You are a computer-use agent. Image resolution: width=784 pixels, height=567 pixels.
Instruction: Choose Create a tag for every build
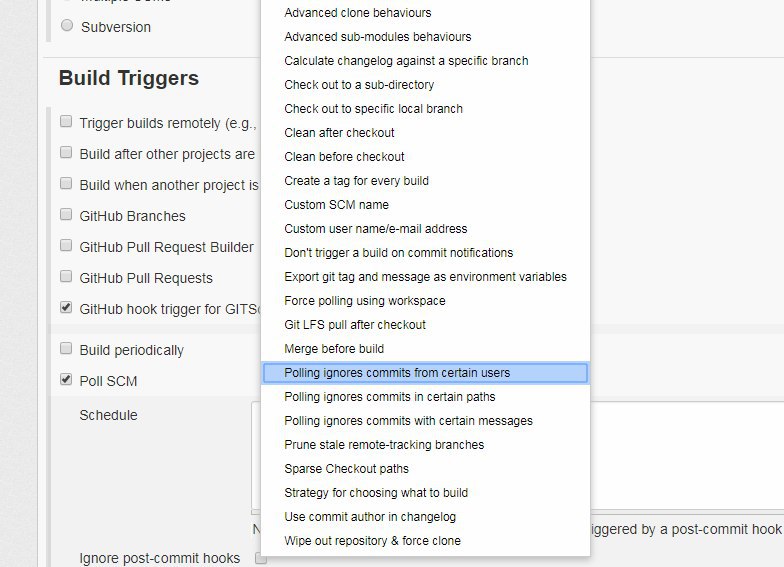[356, 181]
